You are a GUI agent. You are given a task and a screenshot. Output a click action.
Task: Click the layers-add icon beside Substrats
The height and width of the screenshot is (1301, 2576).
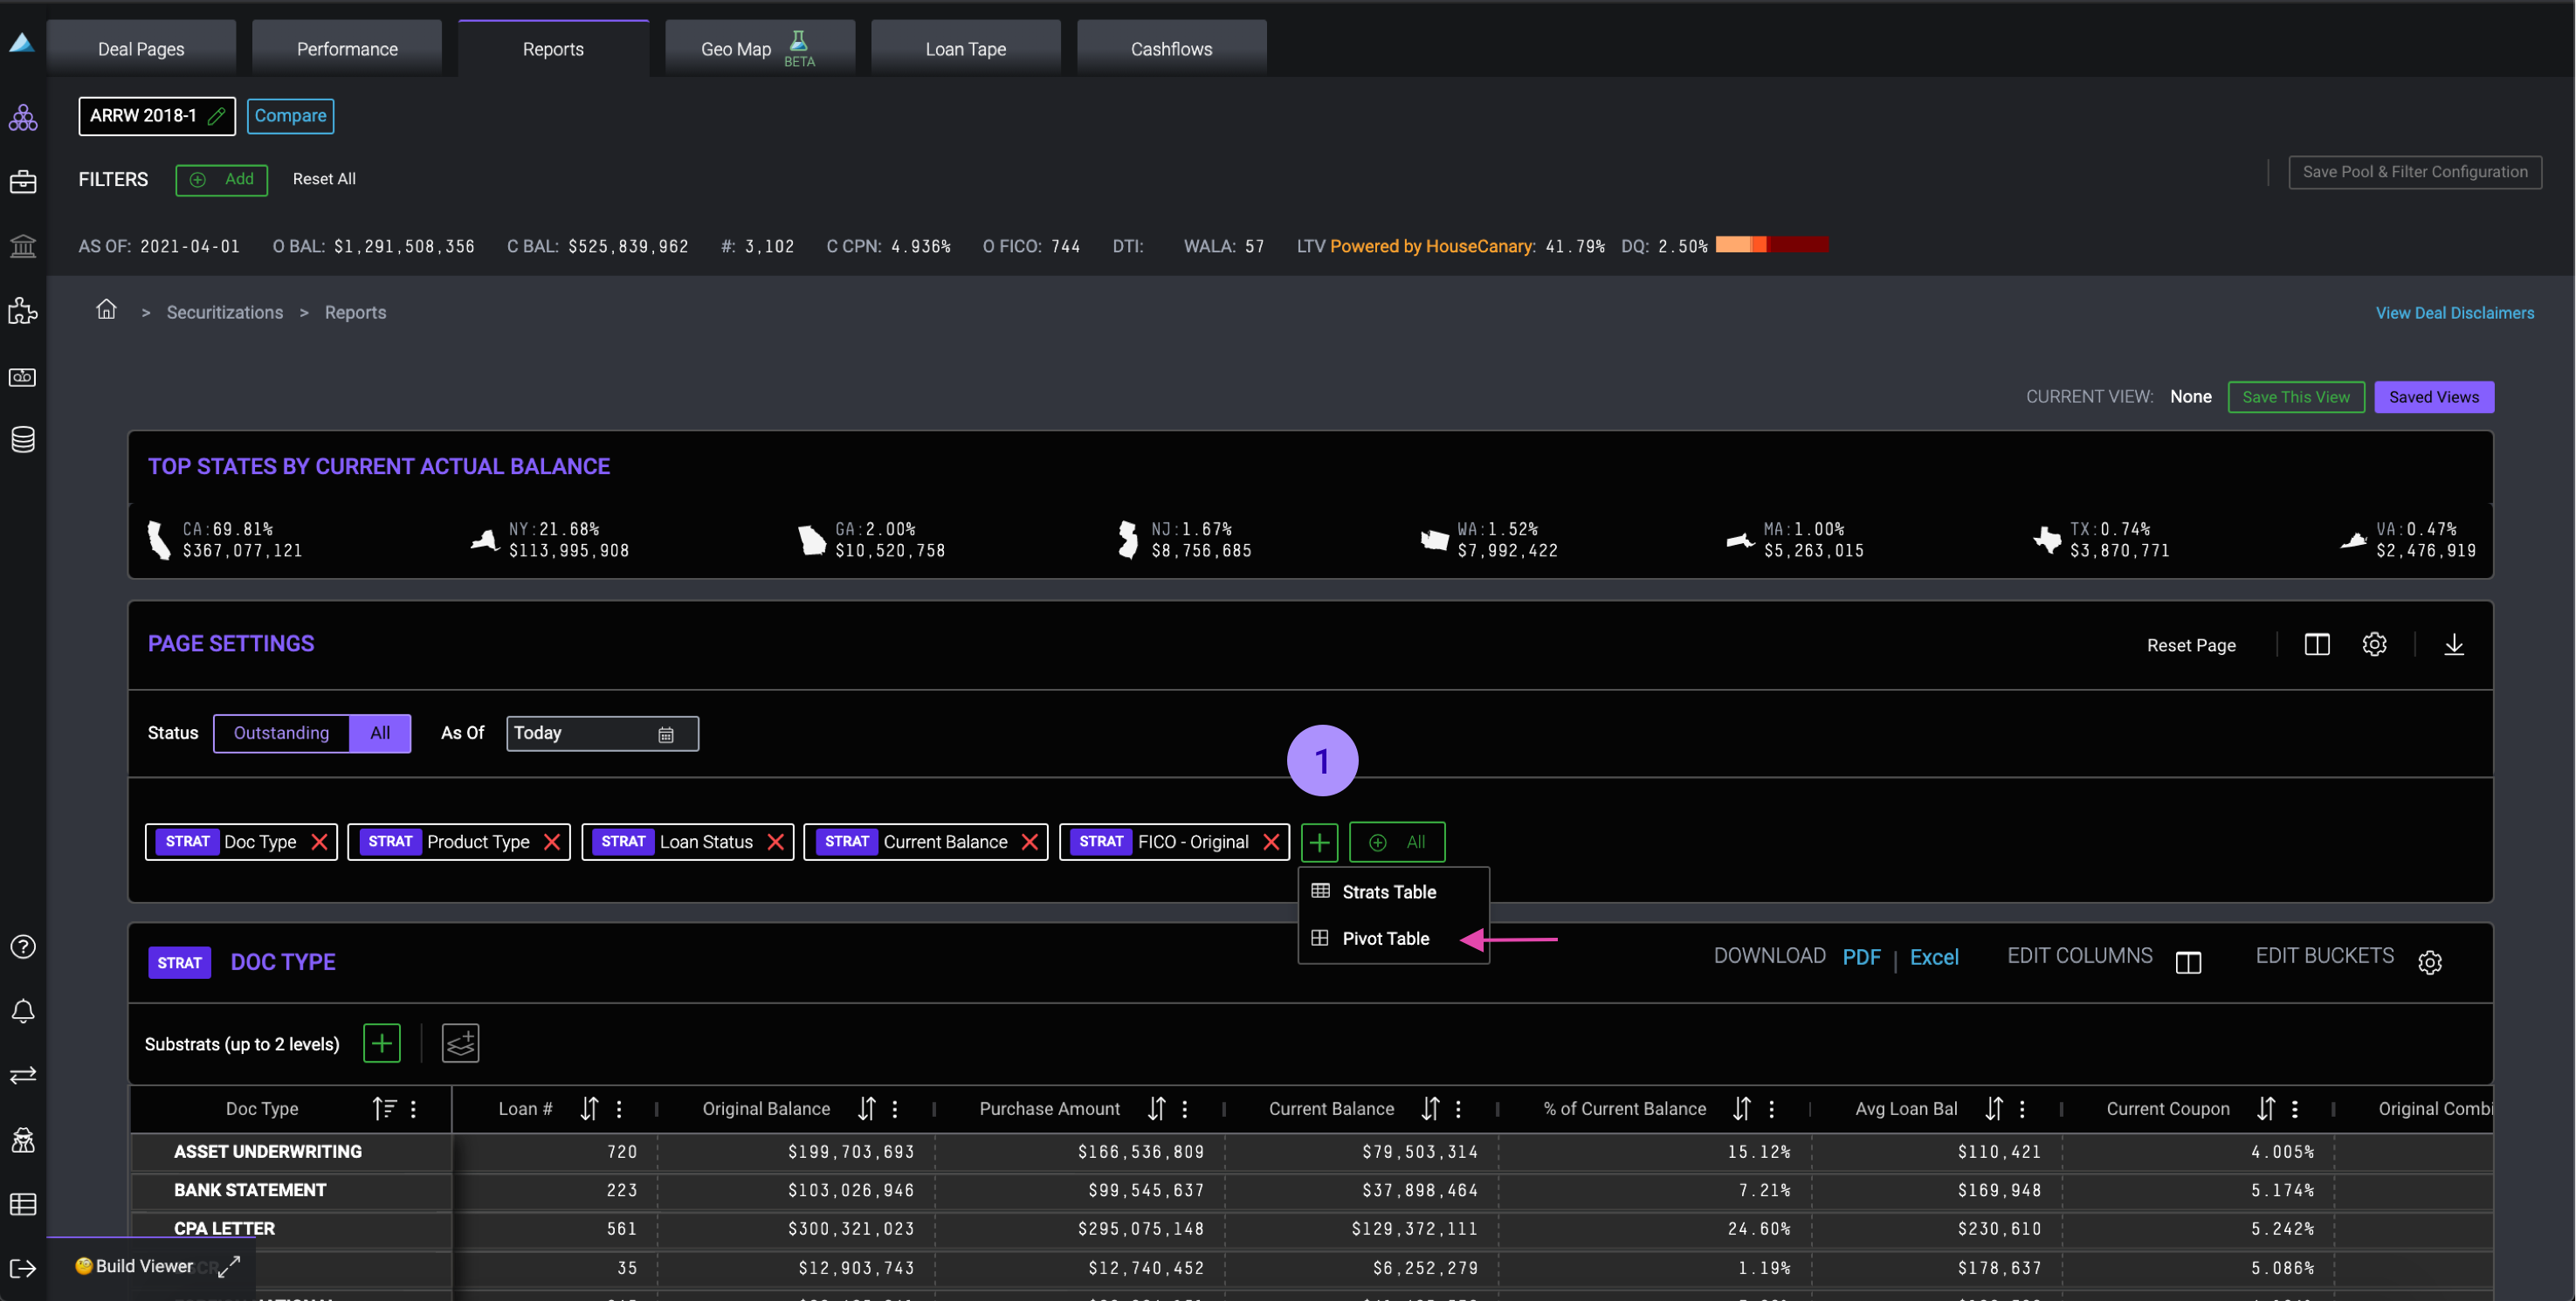tap(460, 1043)
